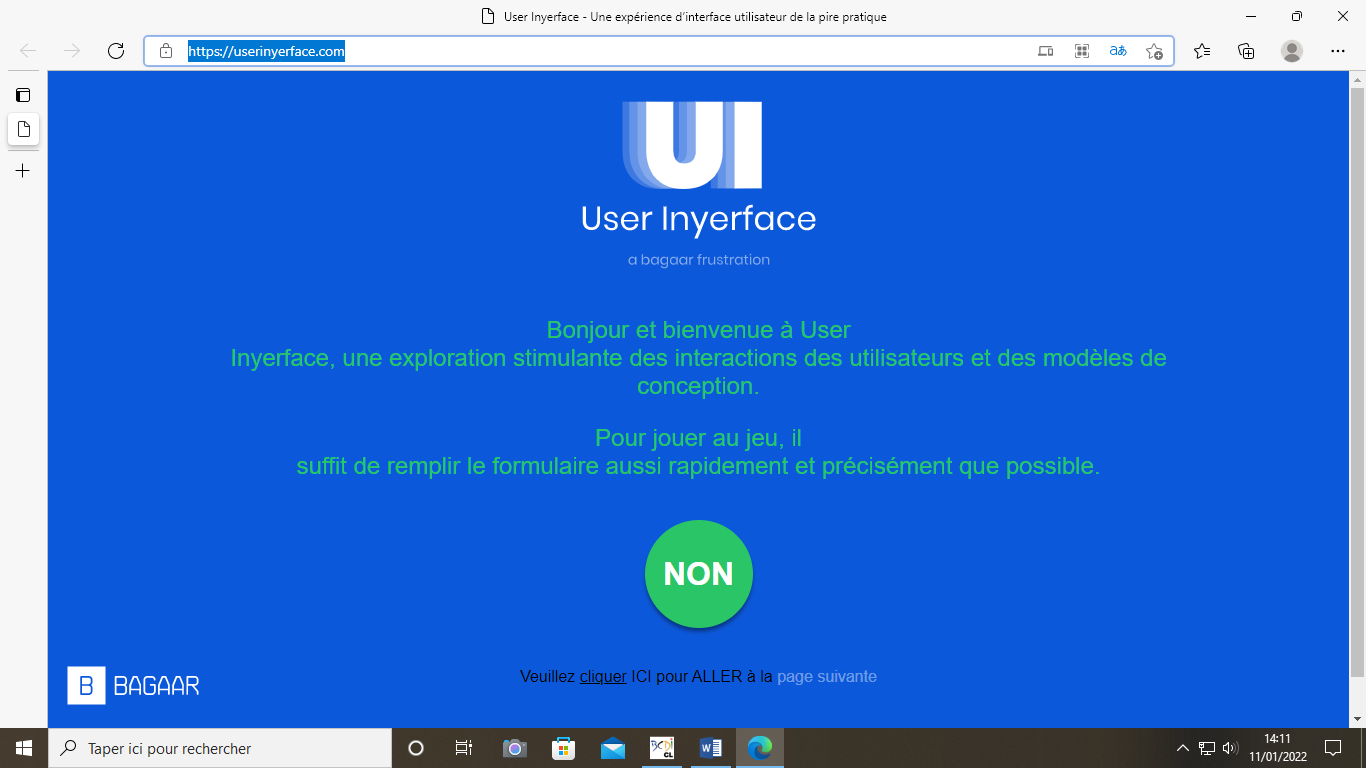Viewport: 1366px width, 768px height.
Task: Click the taskbar search box
Action: 220,748
